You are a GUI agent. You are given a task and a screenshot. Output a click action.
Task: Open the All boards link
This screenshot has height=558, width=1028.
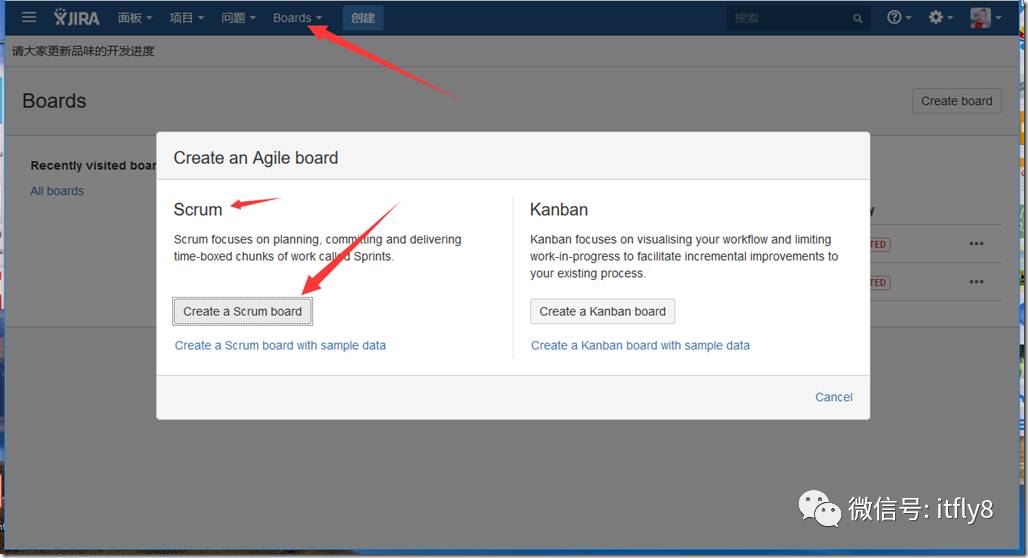57,191
